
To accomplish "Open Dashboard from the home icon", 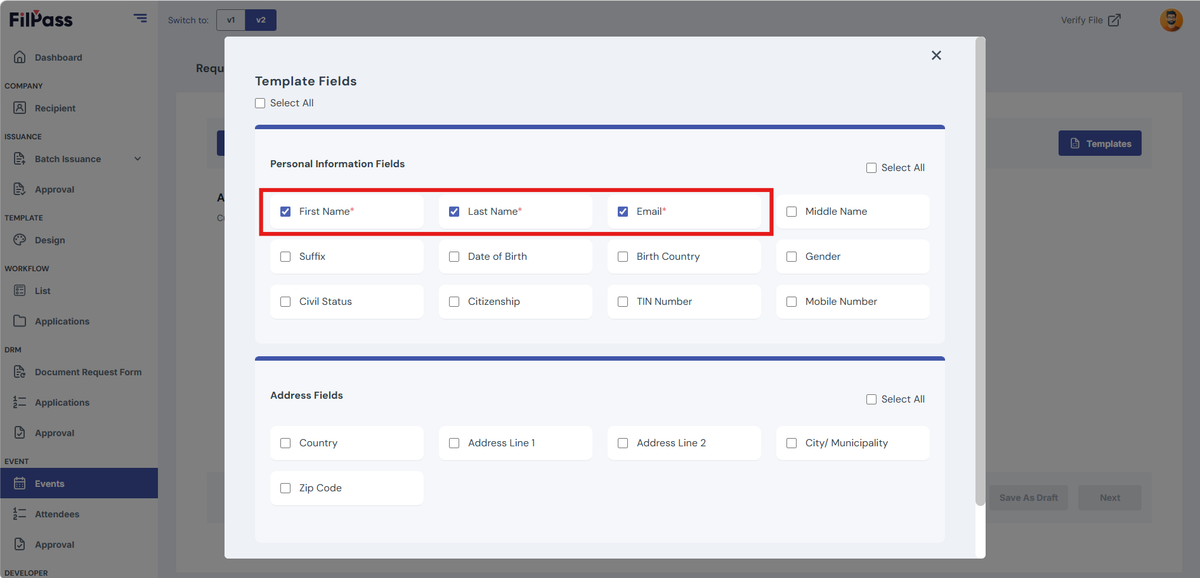I will [20, 57].
